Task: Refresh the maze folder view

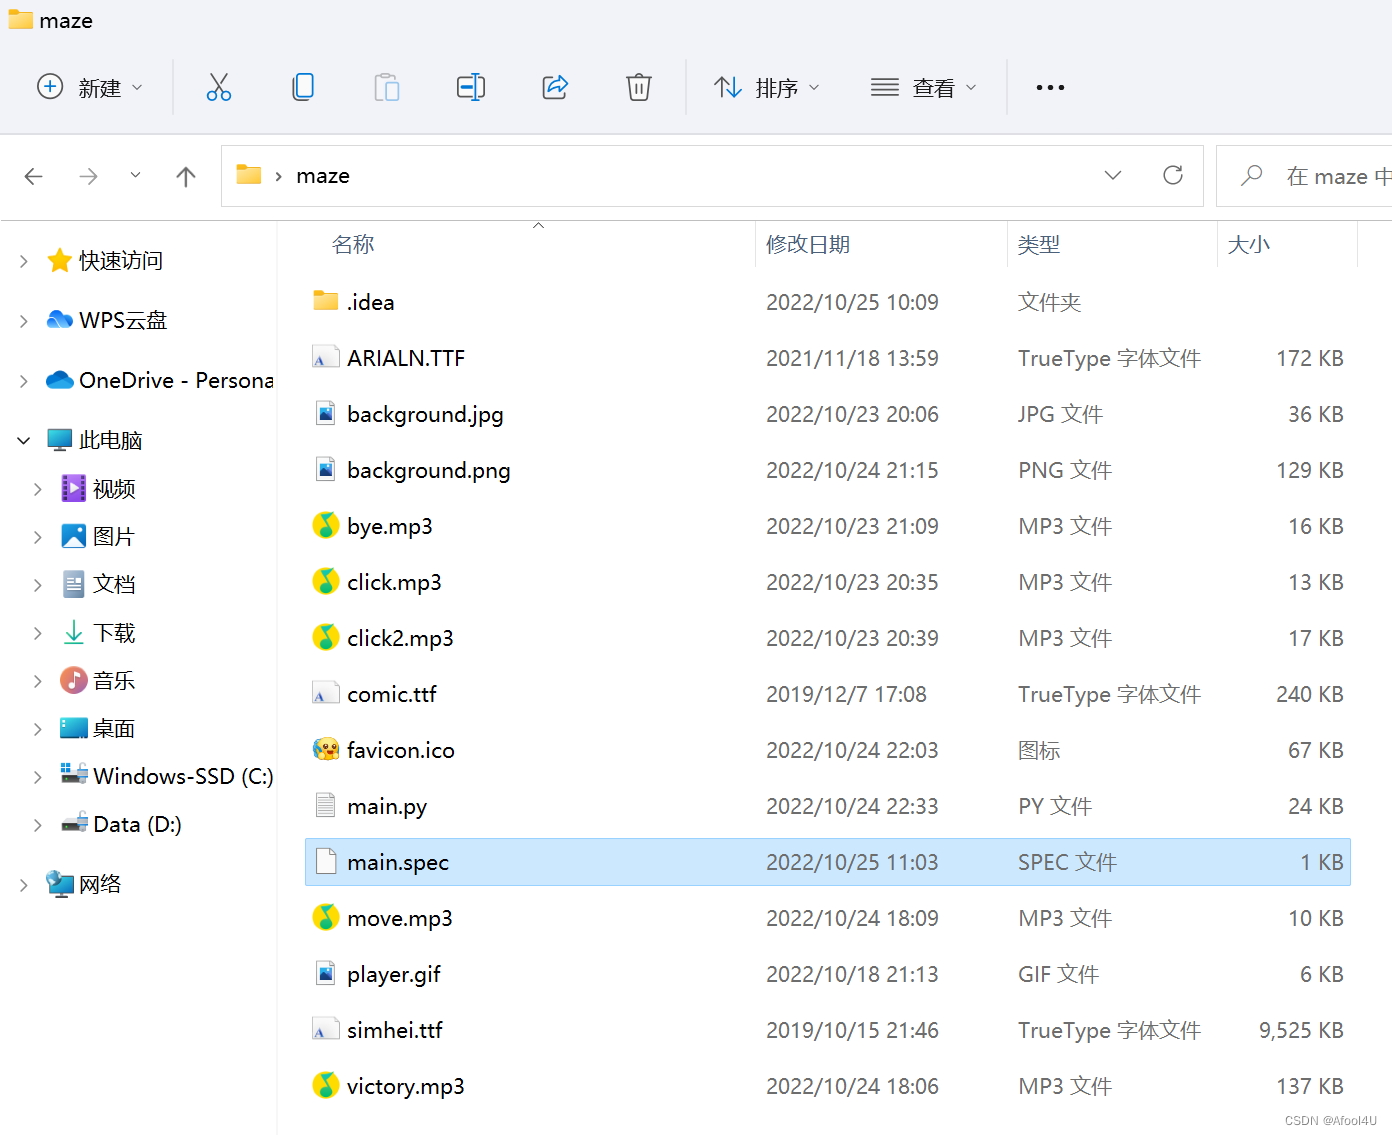Action: click(x=1173, y=176)
